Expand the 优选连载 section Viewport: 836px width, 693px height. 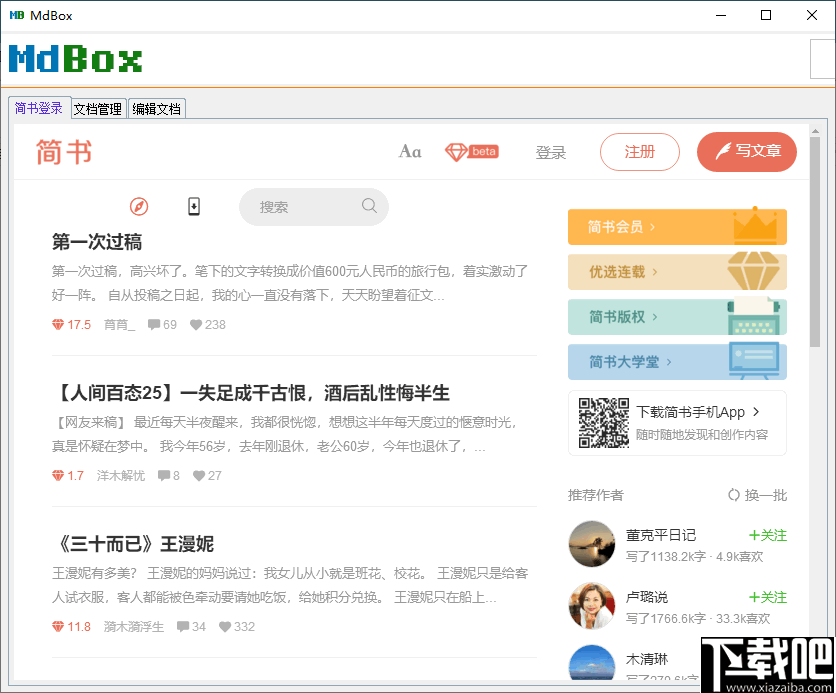tap(677, 272)
